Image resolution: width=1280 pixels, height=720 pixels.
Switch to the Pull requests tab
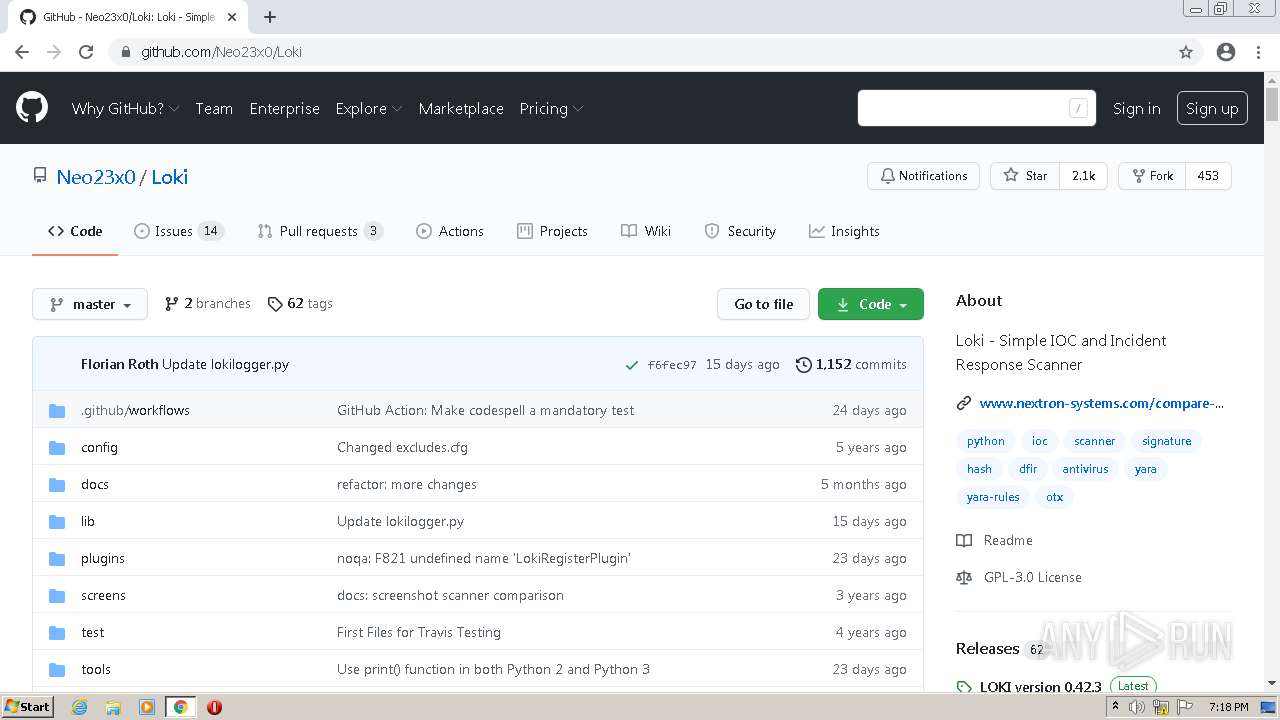[x=320, y=231]
